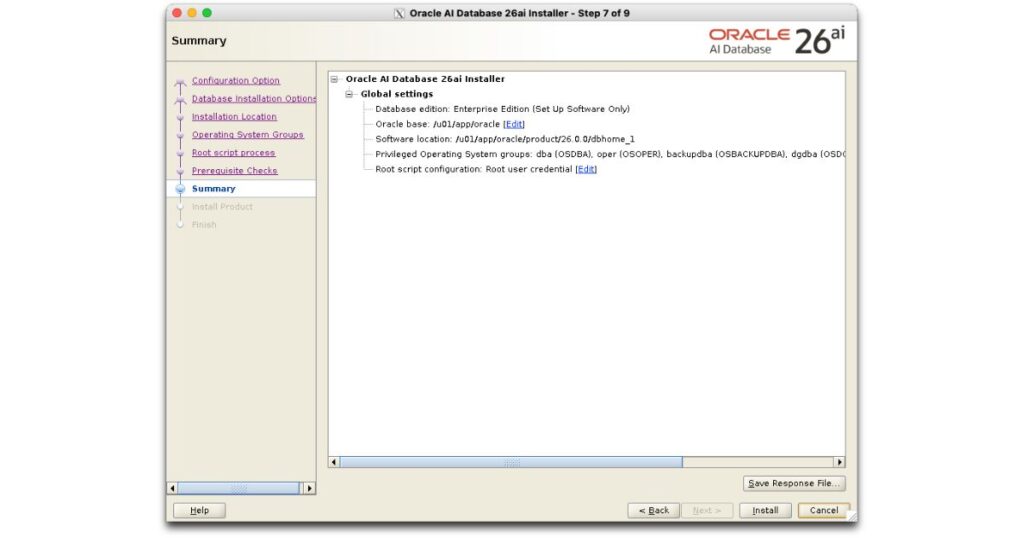The height and width of the screenshot is (538, 1024).
Task: Go to Database Installation Options step
Action: tap(254, 99)
